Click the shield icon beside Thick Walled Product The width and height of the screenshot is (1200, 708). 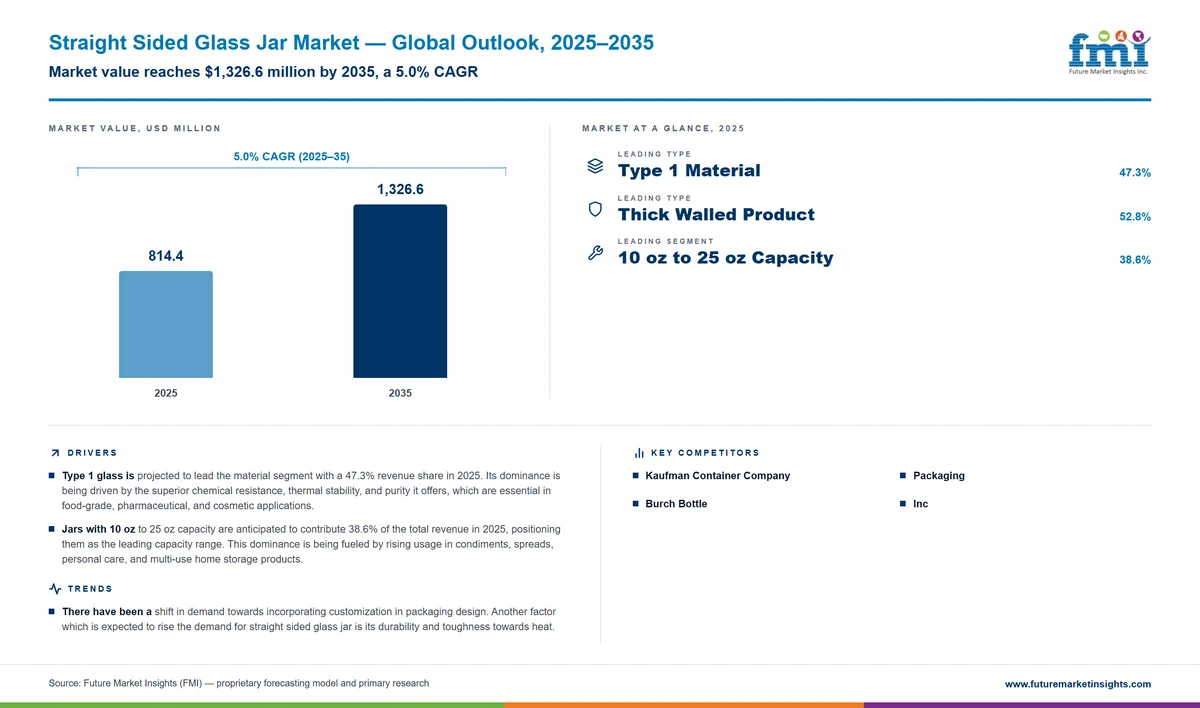tap(594, 210)
